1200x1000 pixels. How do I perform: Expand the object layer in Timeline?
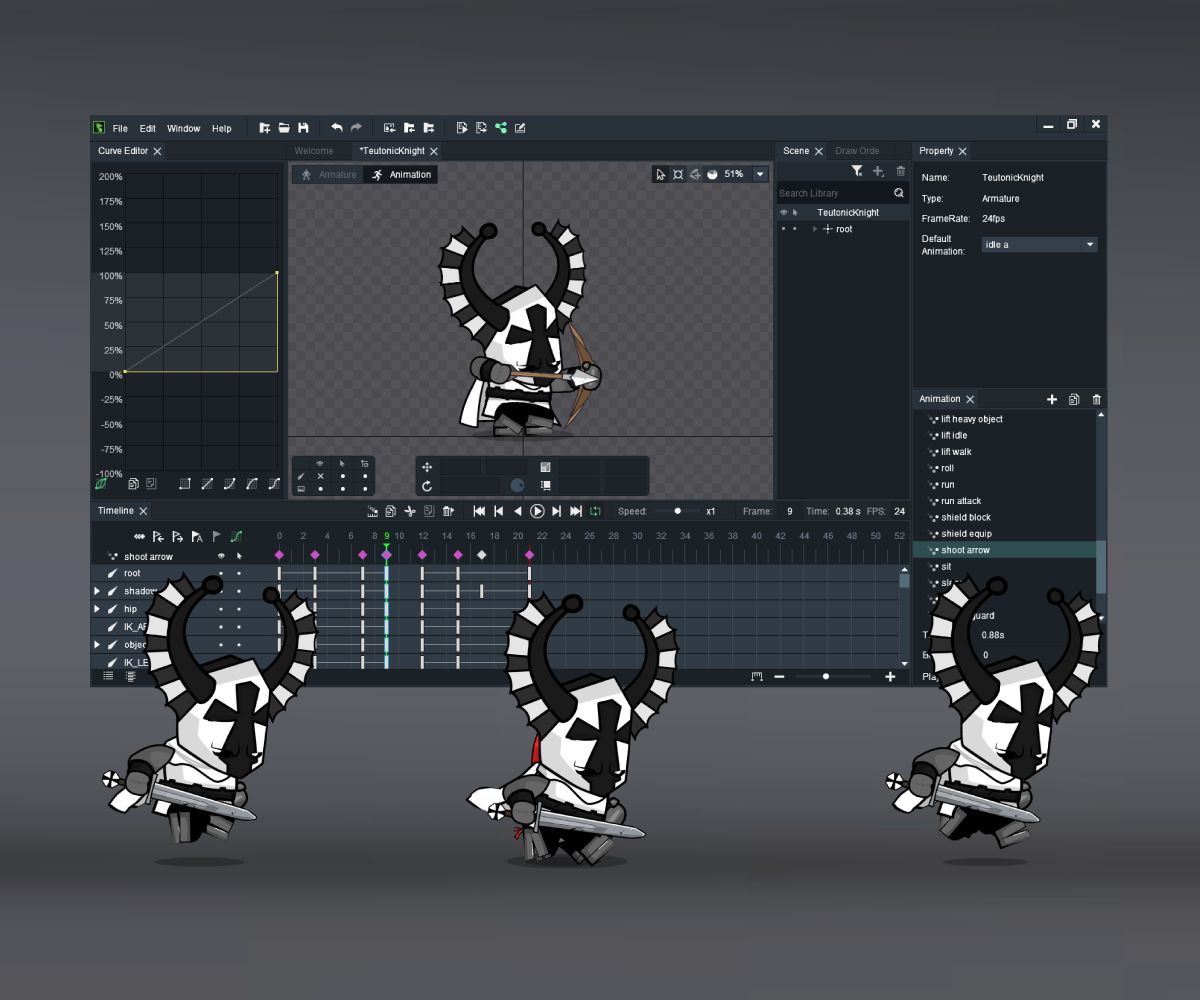coord(97,645)
